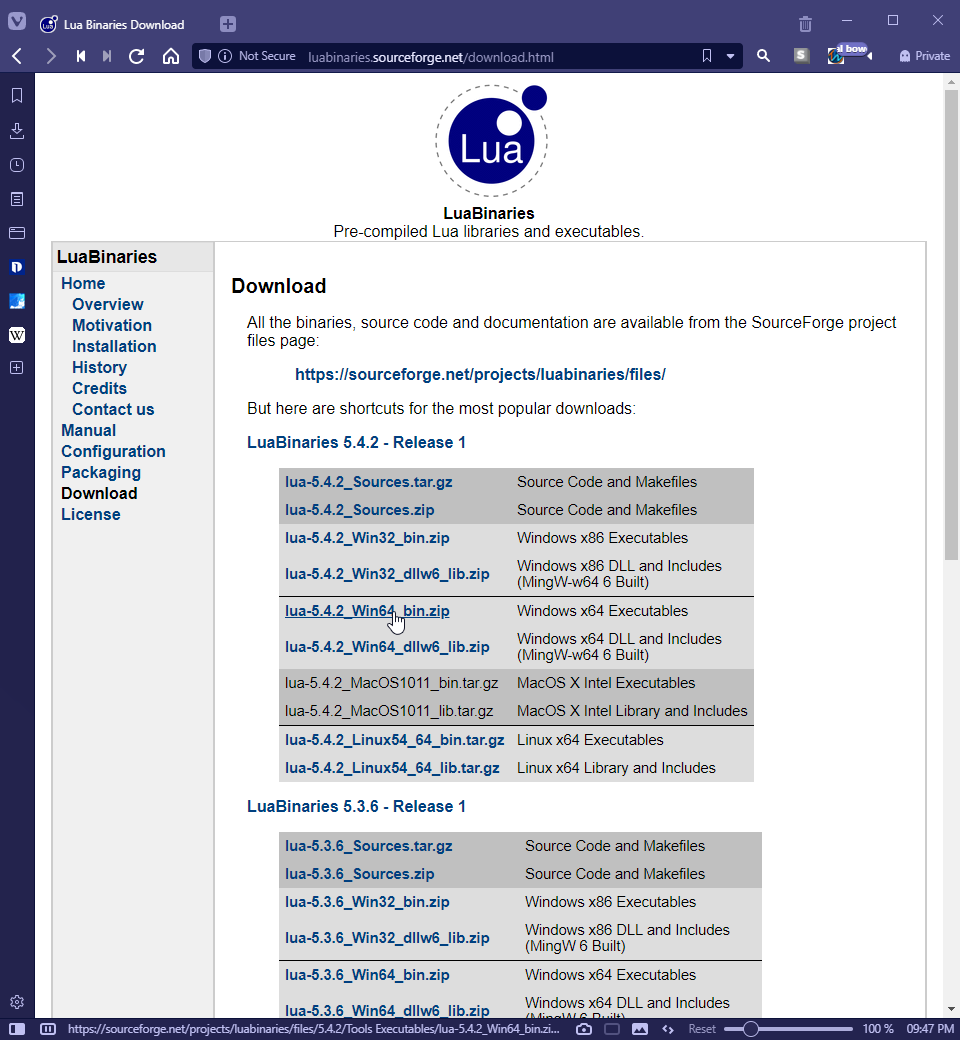Adjust the zoom slider in status bar
The height and width of the screenshot is (1040, 960).
788,1029
